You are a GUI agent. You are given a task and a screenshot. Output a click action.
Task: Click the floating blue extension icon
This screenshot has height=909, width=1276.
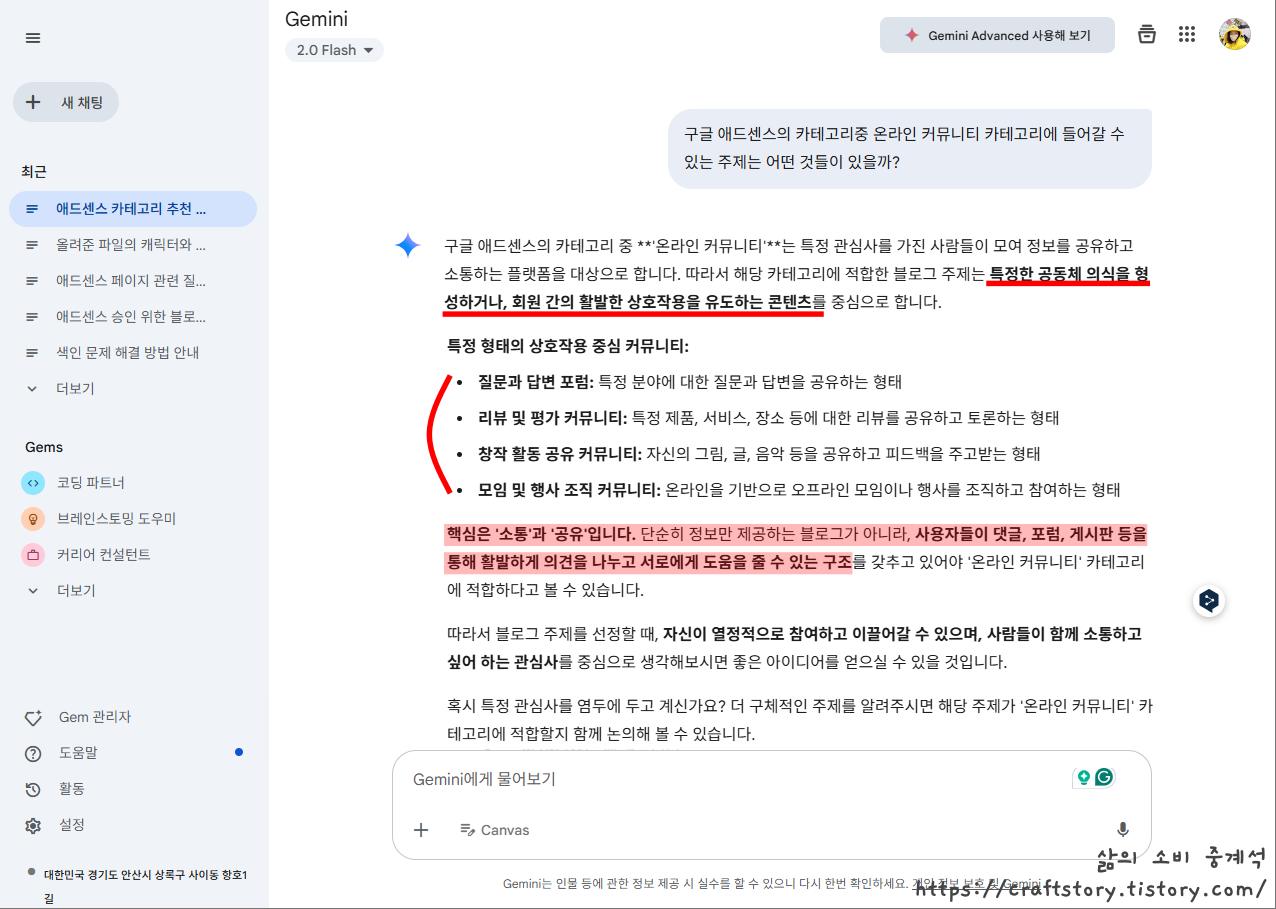coord(1209,601)
